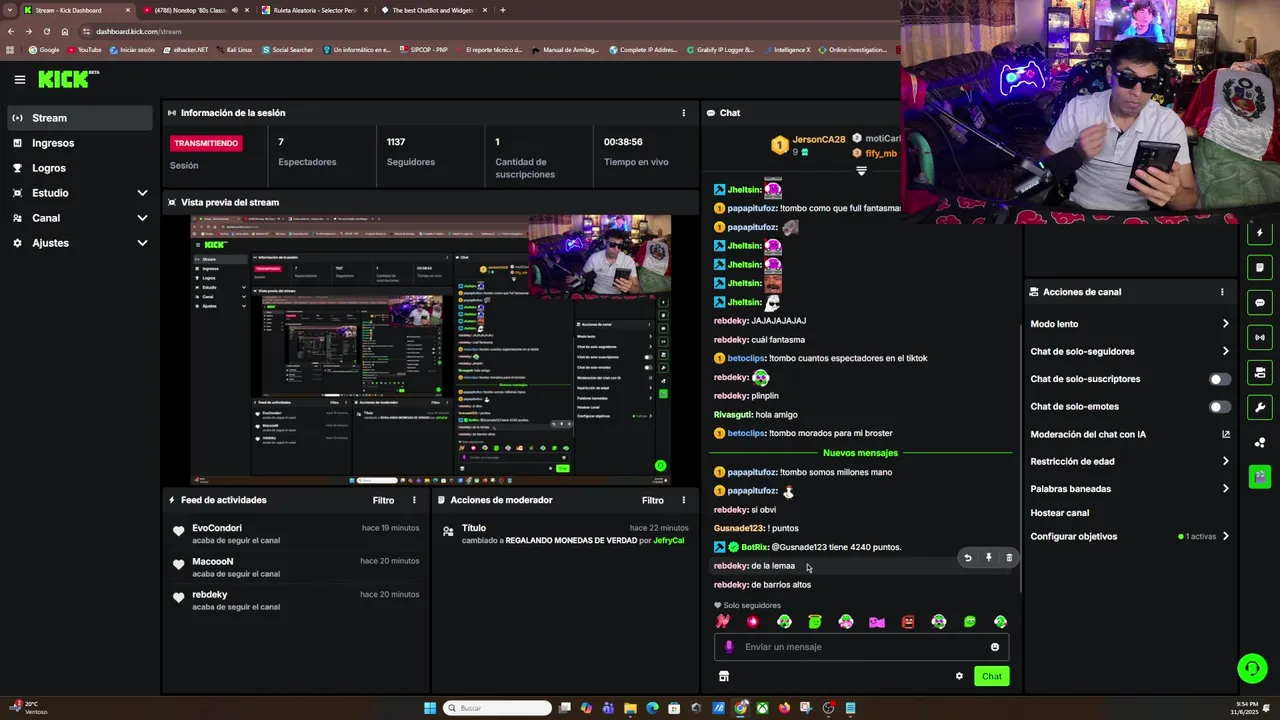Open session information three-dot options
This screenshot has height=720, width=1280.
click(x=684, y=113)
